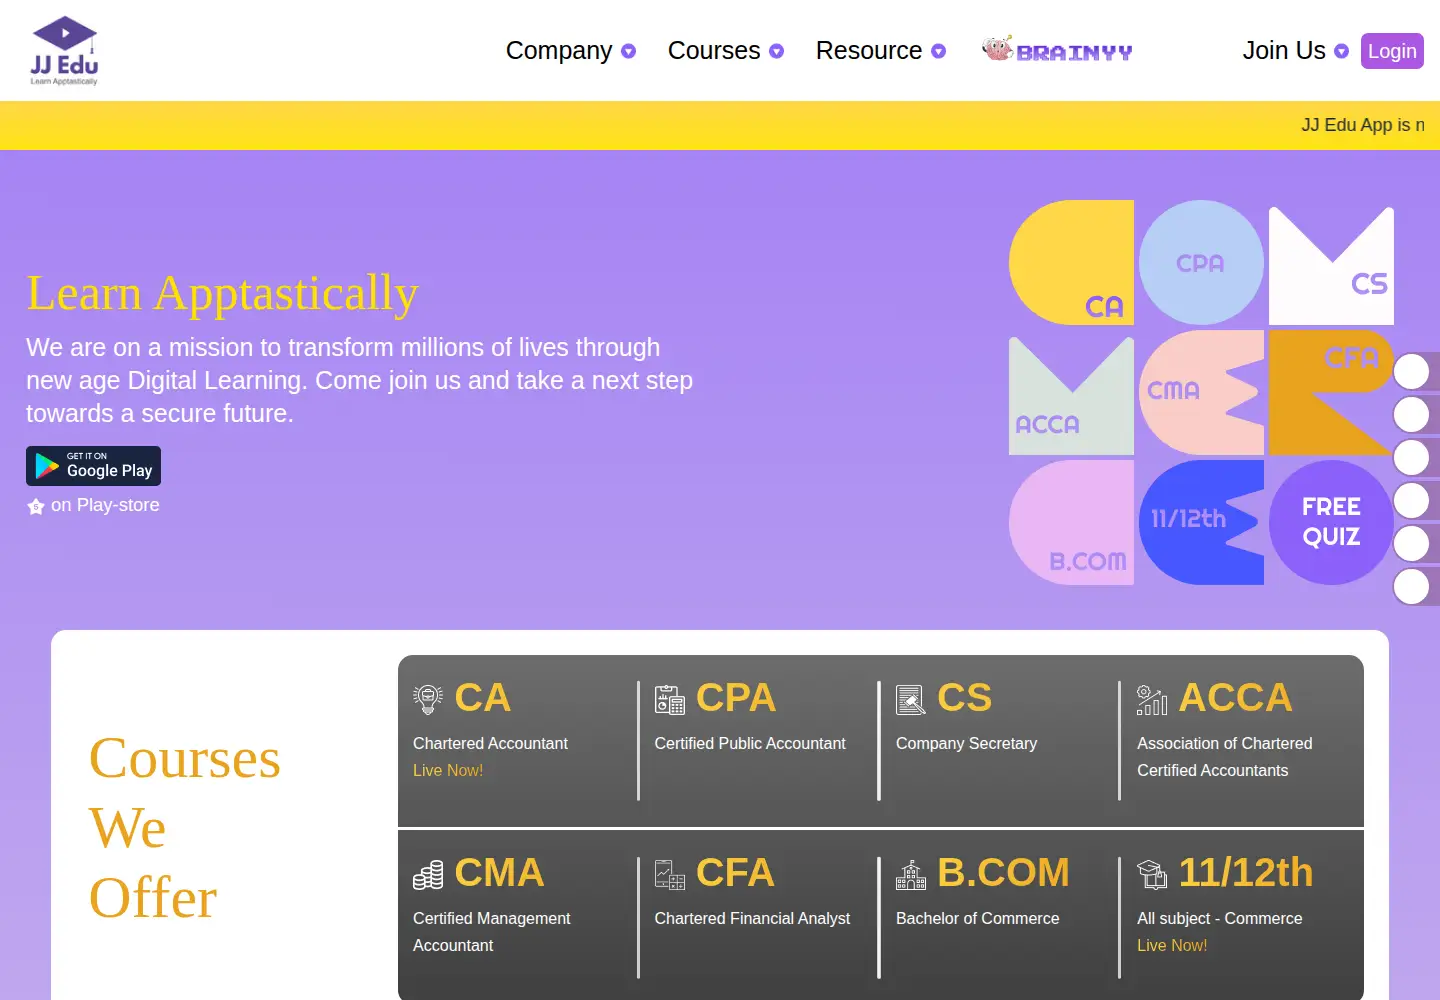Viewport: 1440px width, 1000px height.
Task: Expand the Resource dropdown arrow
Action: [938, 51]
